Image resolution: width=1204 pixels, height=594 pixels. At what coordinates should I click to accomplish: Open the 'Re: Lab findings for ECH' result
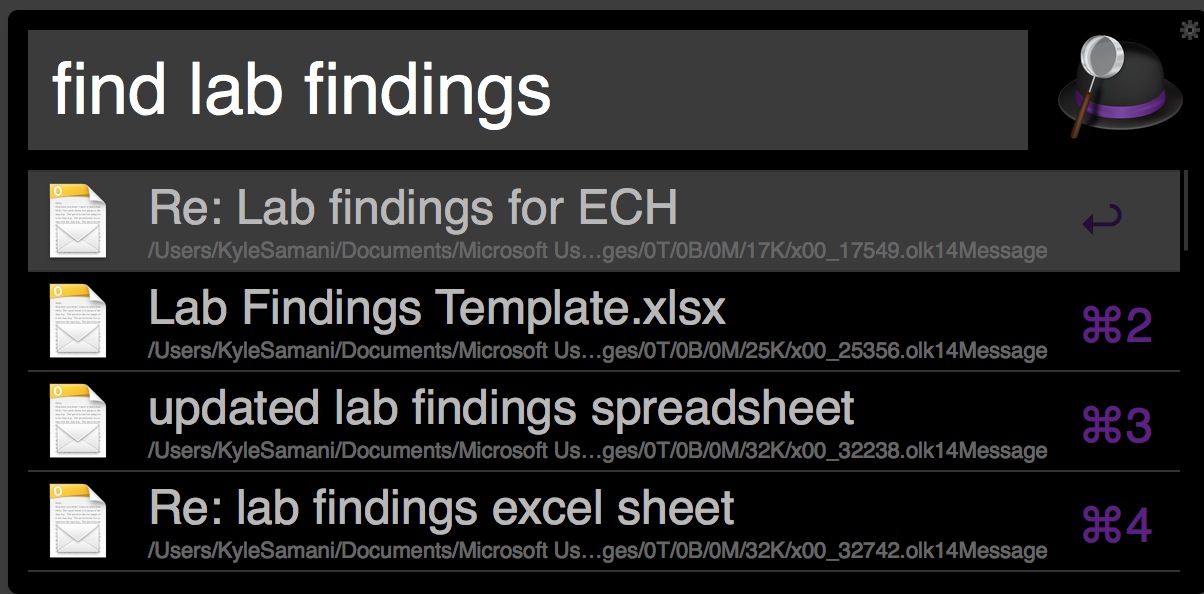click(x=413, y=208)
